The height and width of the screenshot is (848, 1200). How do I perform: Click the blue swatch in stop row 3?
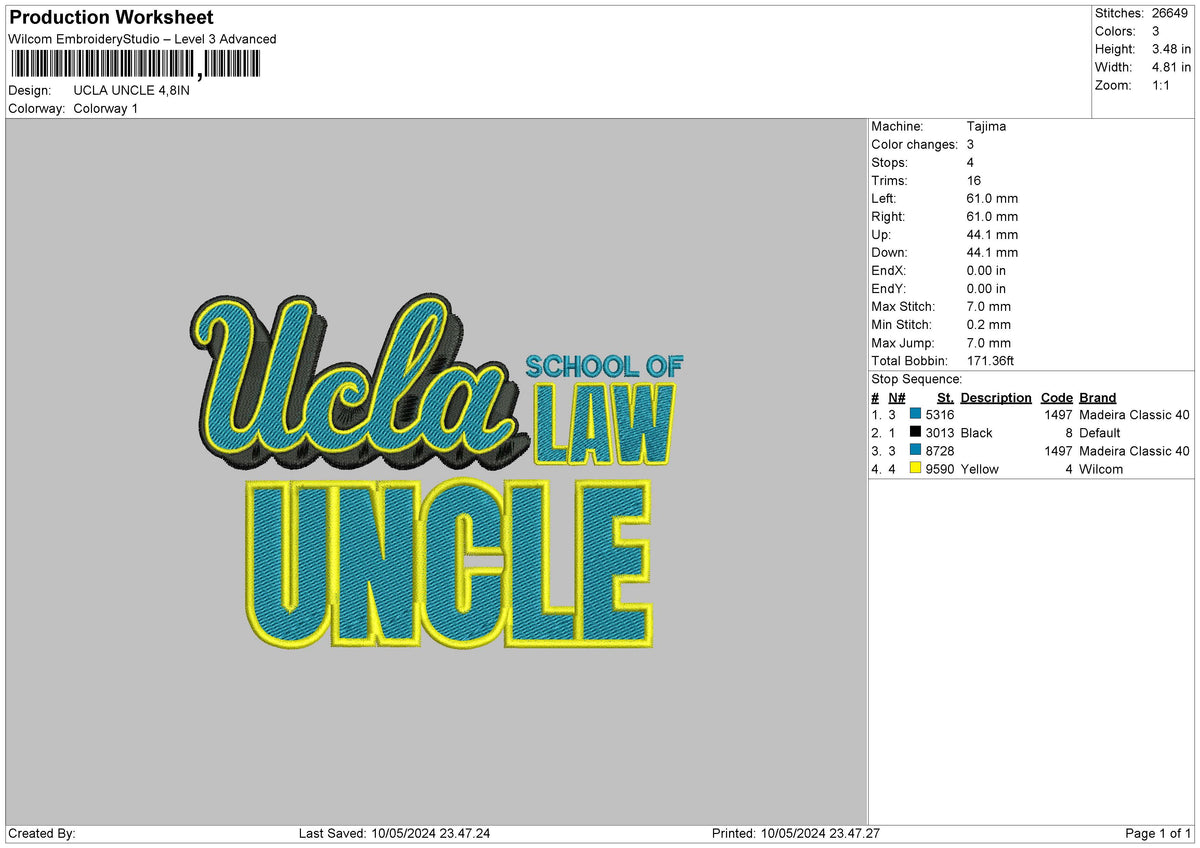point(915,450)
